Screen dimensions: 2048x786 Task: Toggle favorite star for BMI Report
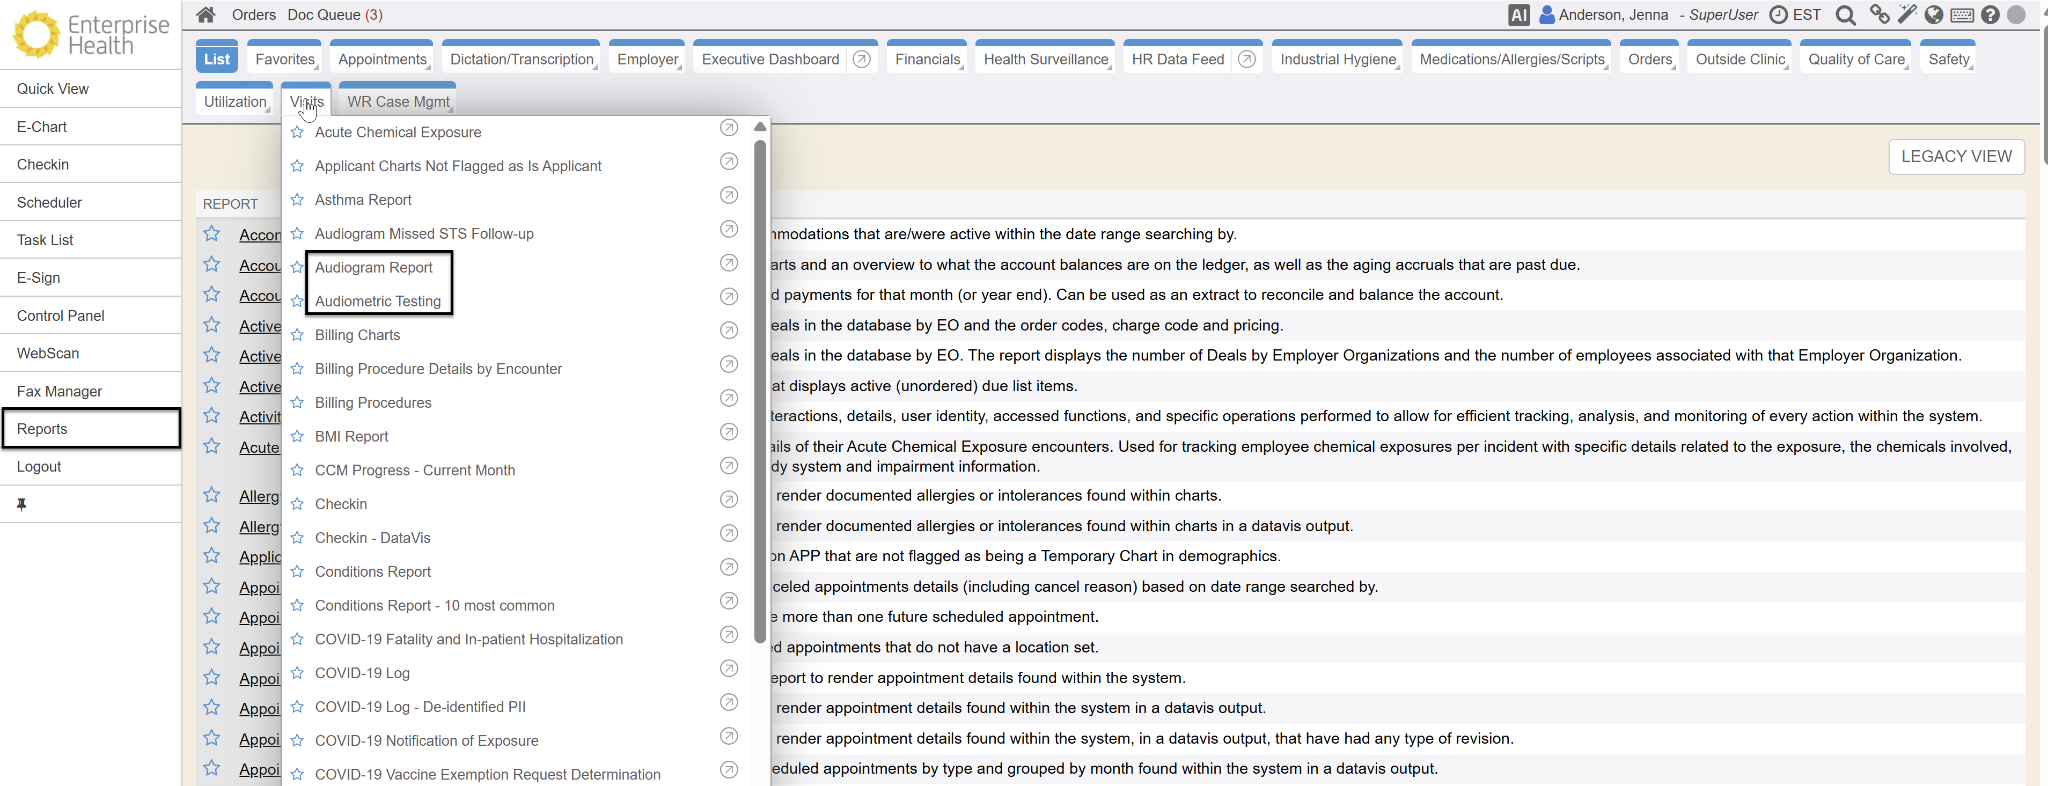(297, 437)
